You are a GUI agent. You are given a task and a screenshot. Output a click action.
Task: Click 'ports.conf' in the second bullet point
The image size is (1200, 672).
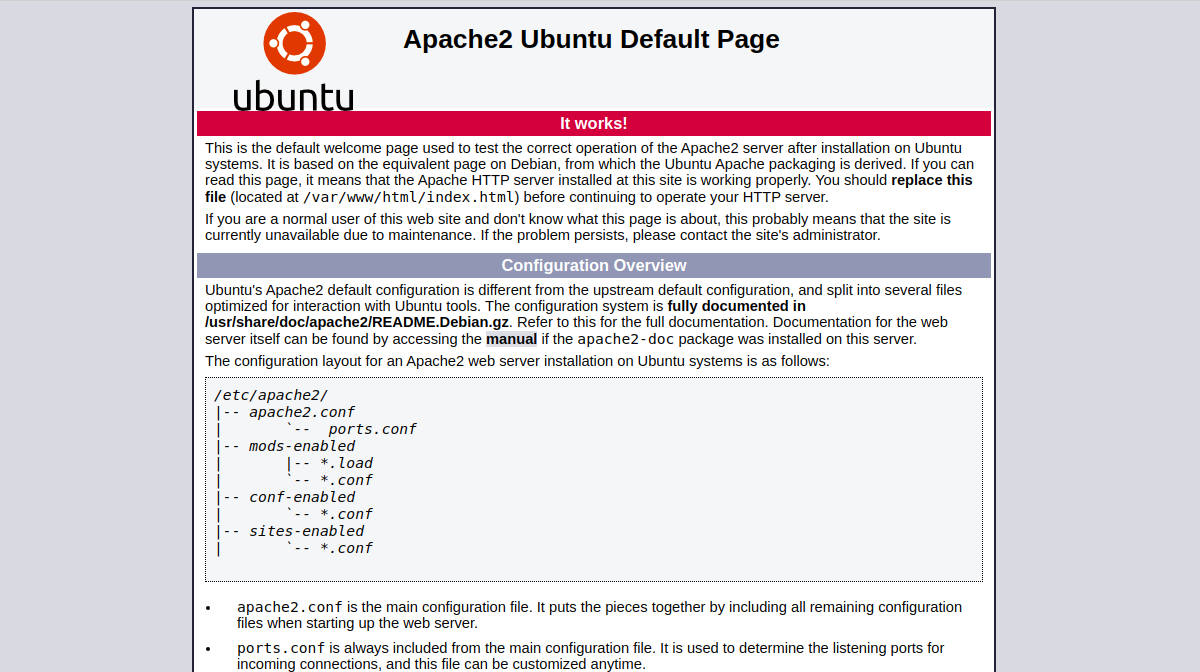click(x=281, y=648)
